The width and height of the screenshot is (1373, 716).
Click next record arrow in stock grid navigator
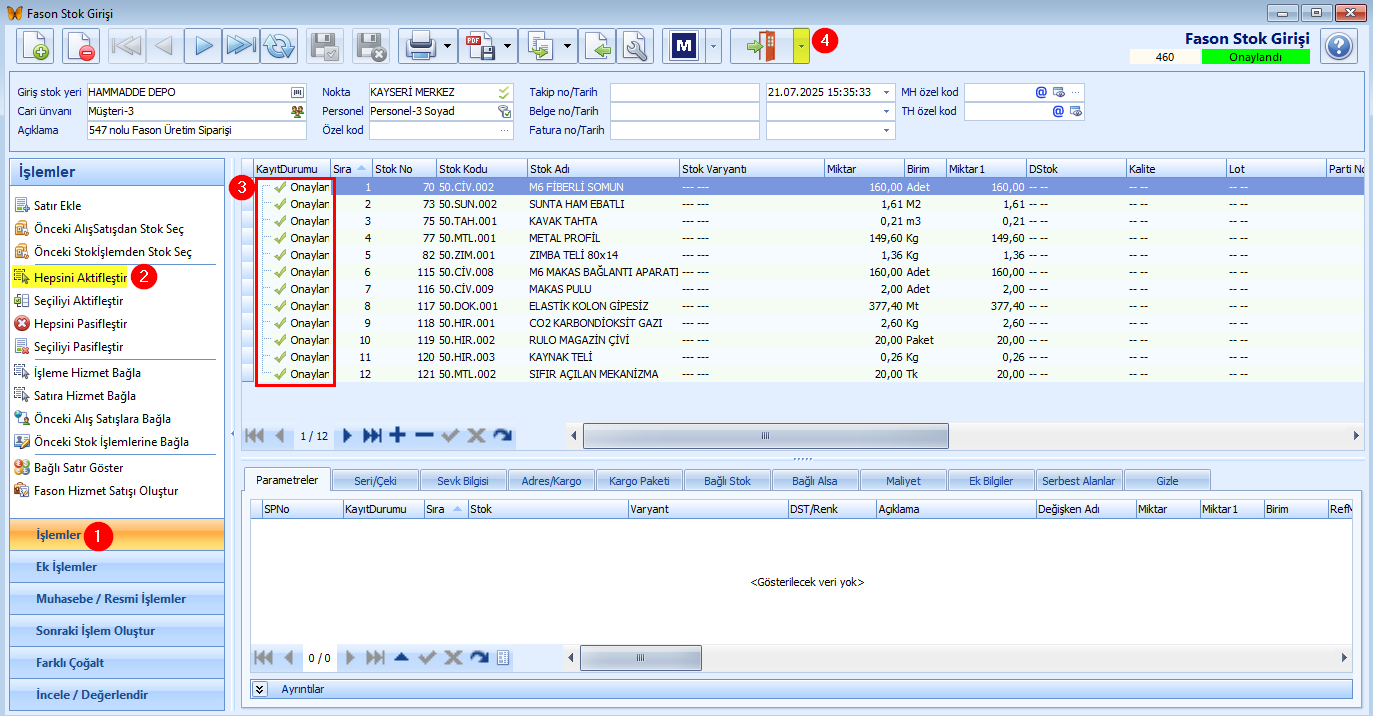coord(347,435)
